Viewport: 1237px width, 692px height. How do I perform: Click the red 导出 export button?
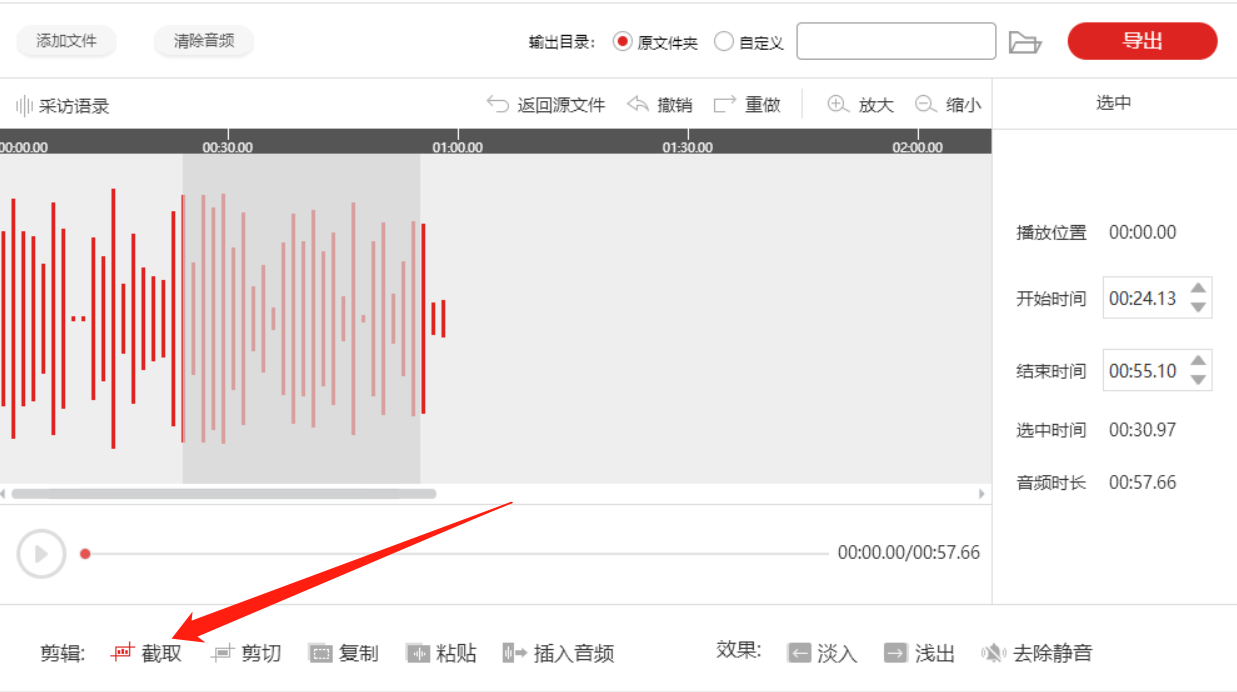pos(1142,41)
